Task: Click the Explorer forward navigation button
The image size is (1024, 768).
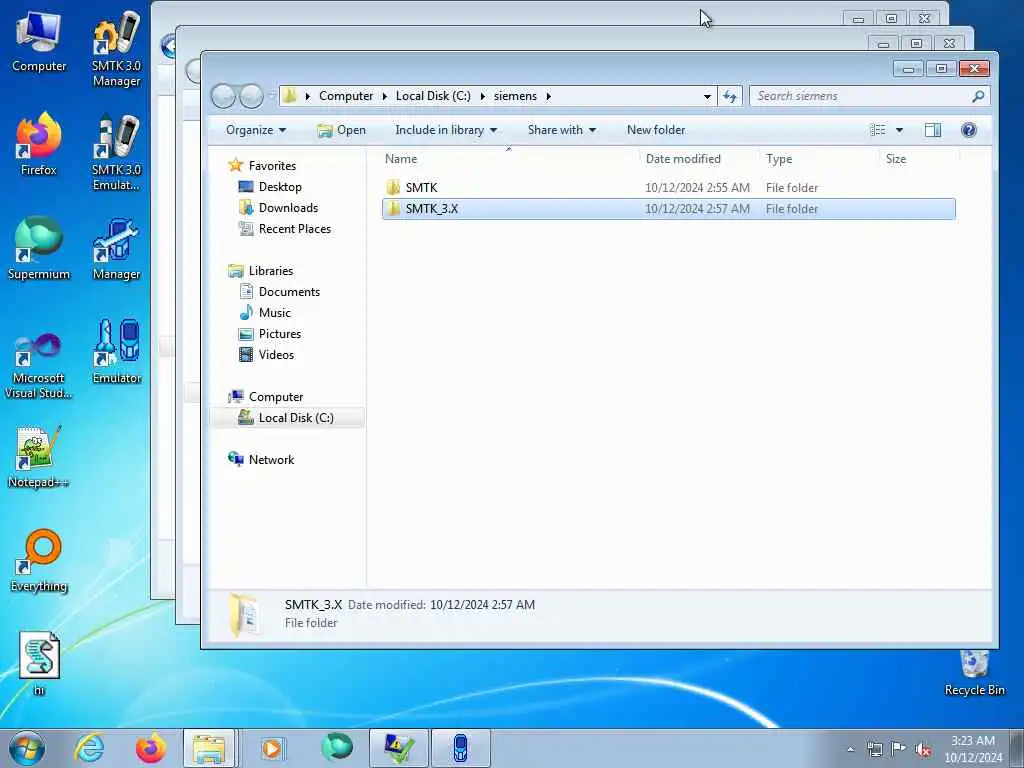Action: tap(251, 97)
